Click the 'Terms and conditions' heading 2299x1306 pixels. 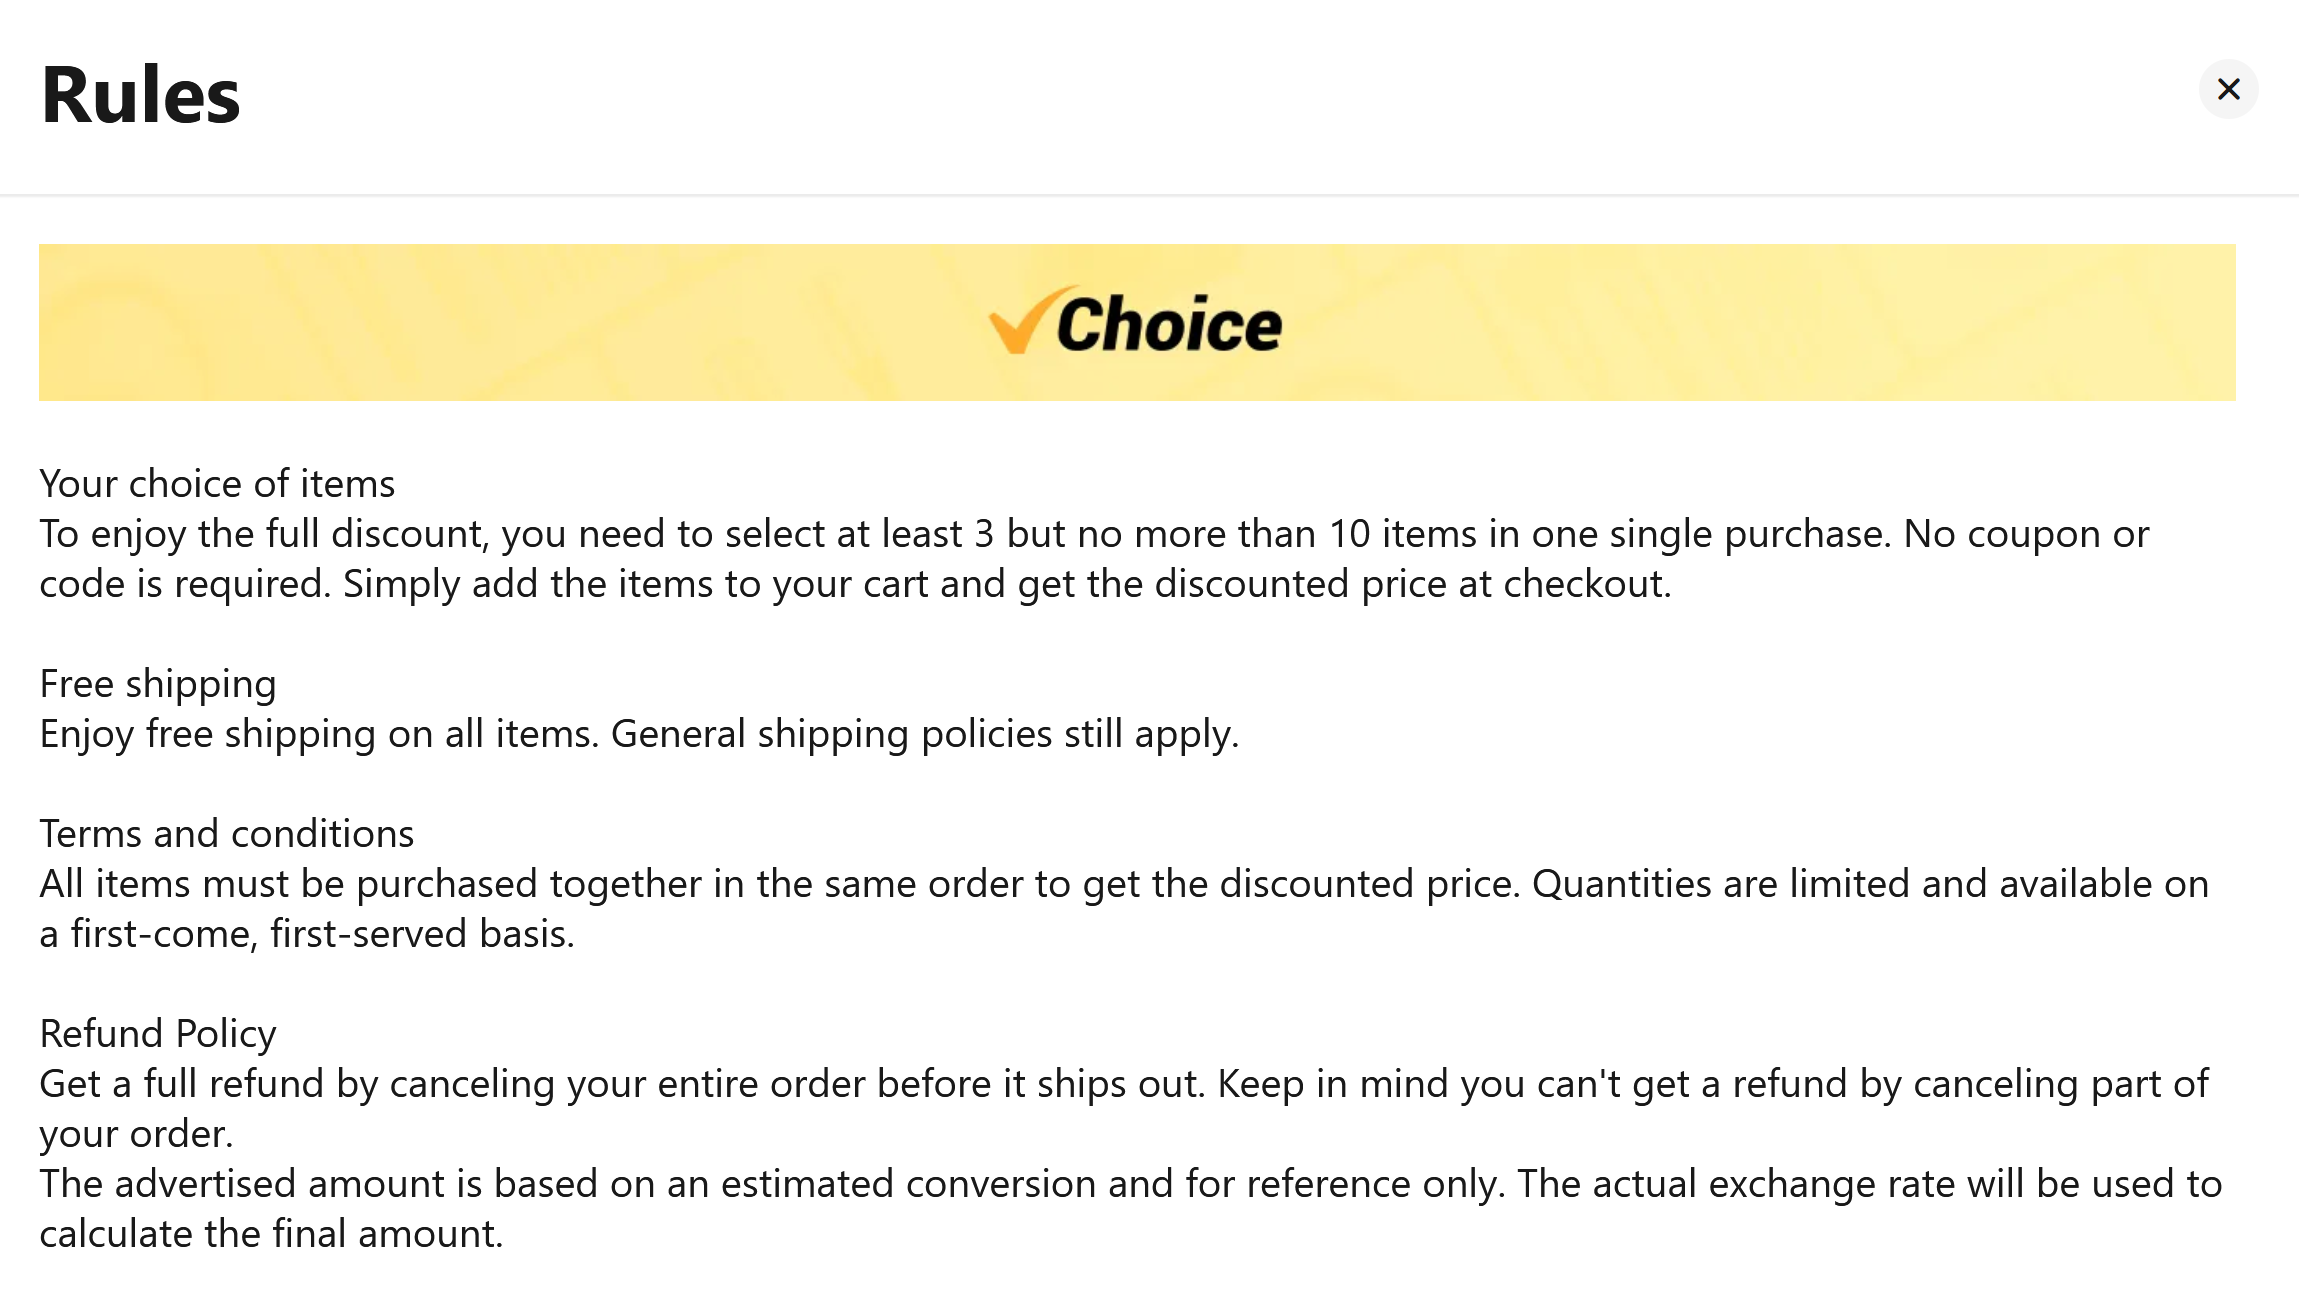227,834
